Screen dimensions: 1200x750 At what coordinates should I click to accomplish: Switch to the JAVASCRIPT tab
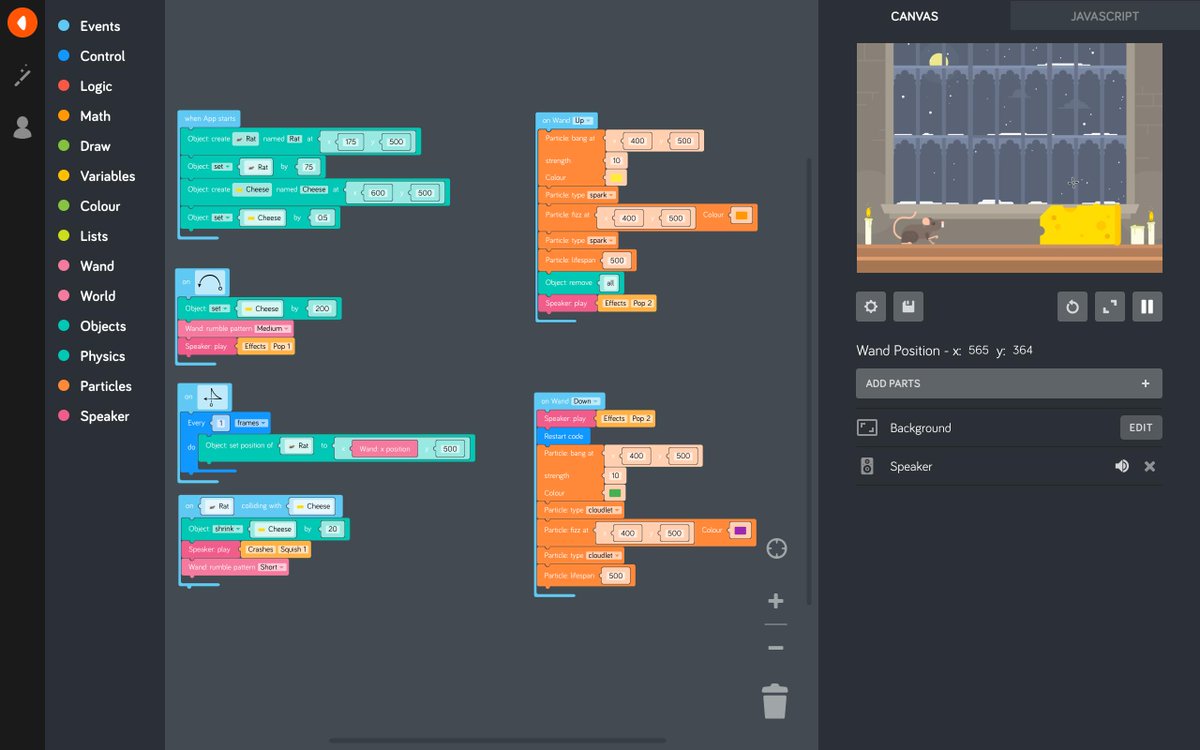(1105, 15)
